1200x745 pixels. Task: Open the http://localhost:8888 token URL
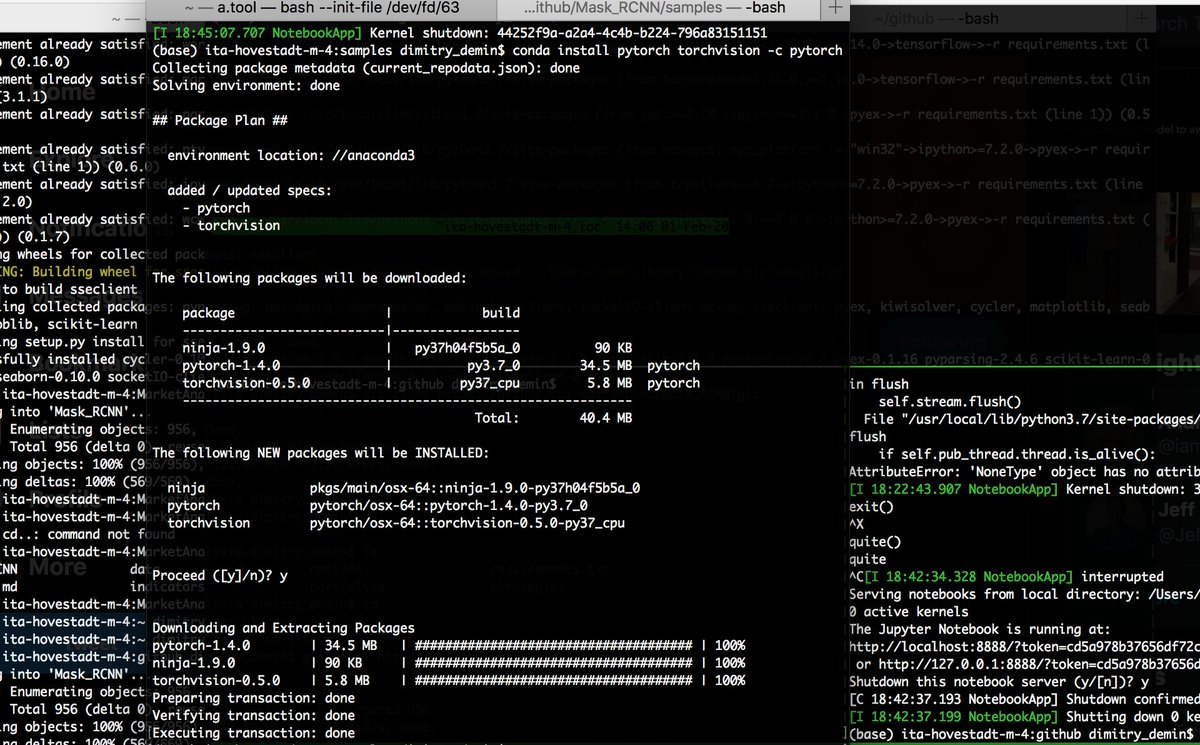coord(1024,647)
